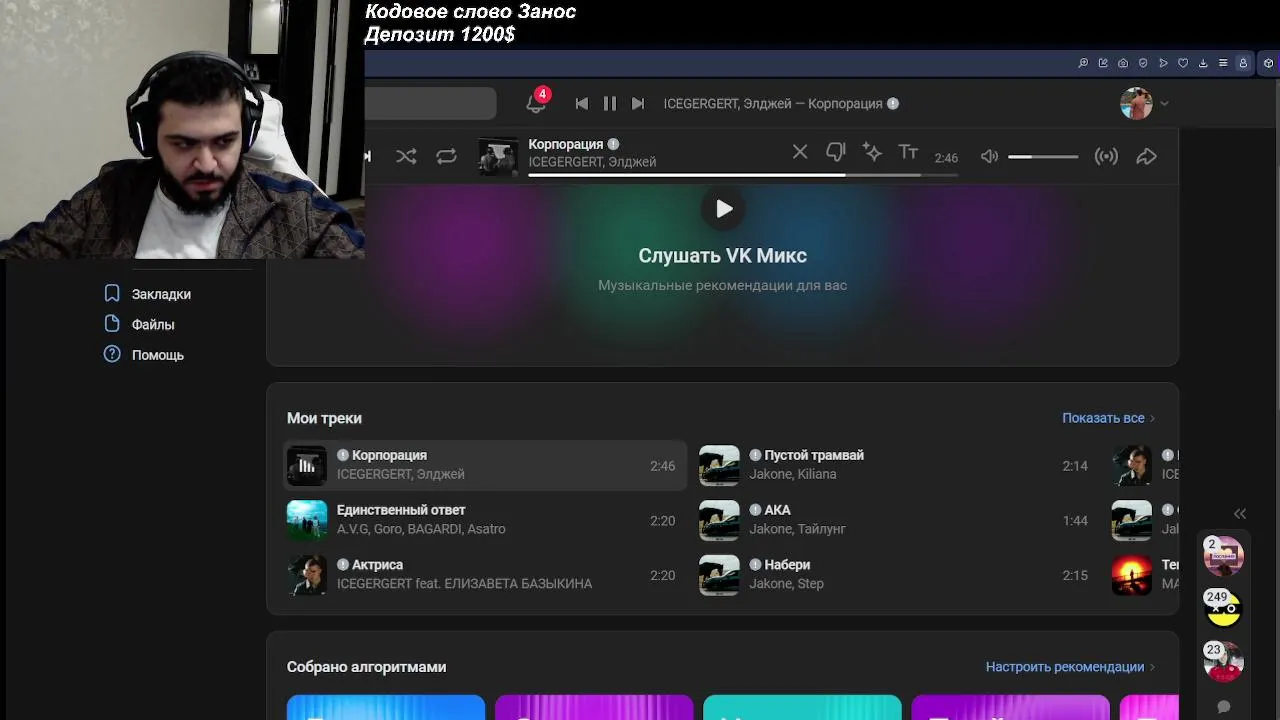The image size is (1280, 720).
Task: Remove current track with the X icon
Action: click(x=800, y=152)
